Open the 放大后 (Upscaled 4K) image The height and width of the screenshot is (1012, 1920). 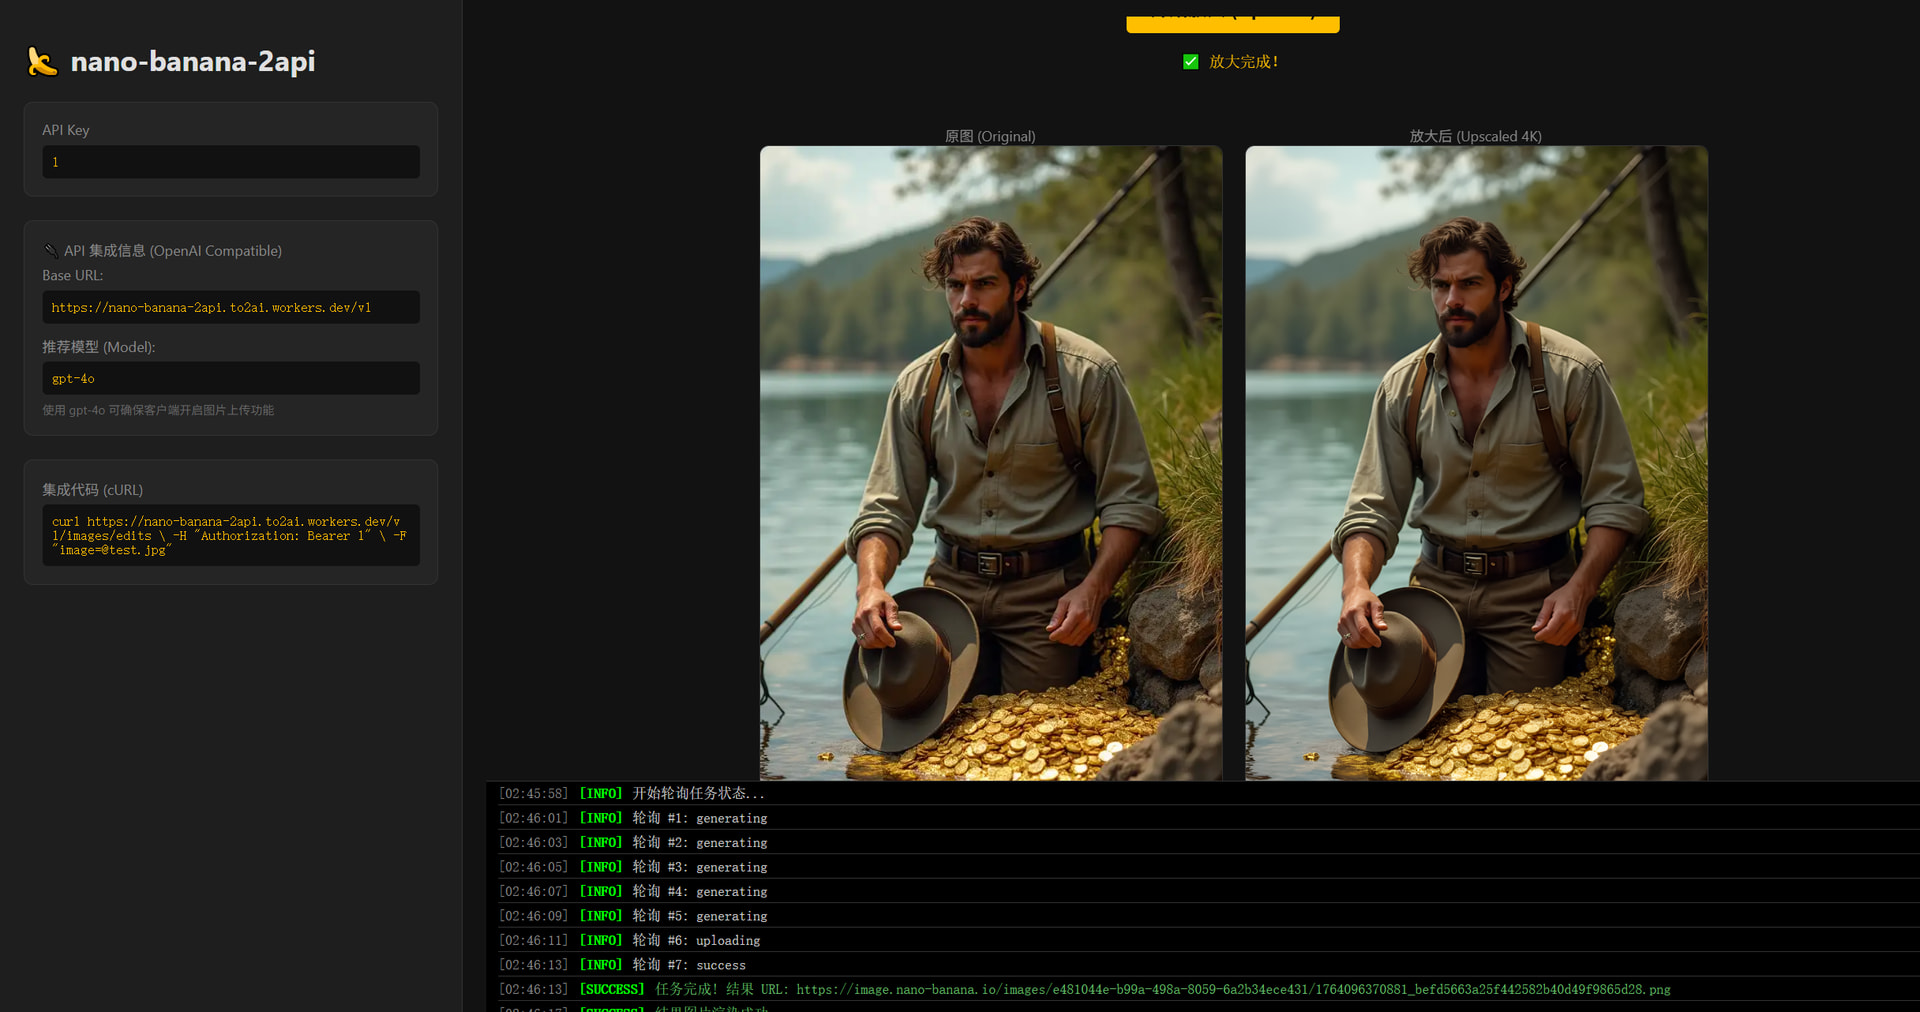tap(1476, 462)
